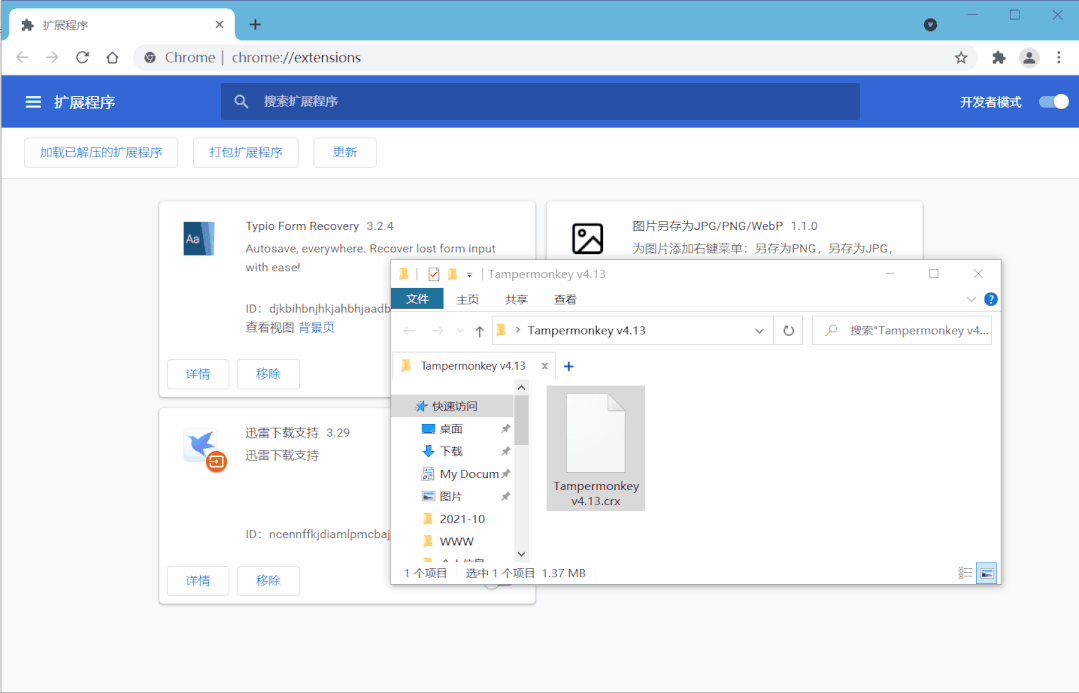1079x693 pixels.
Task: Select 2021-10 folder in navigation pane
Action: 462,519
